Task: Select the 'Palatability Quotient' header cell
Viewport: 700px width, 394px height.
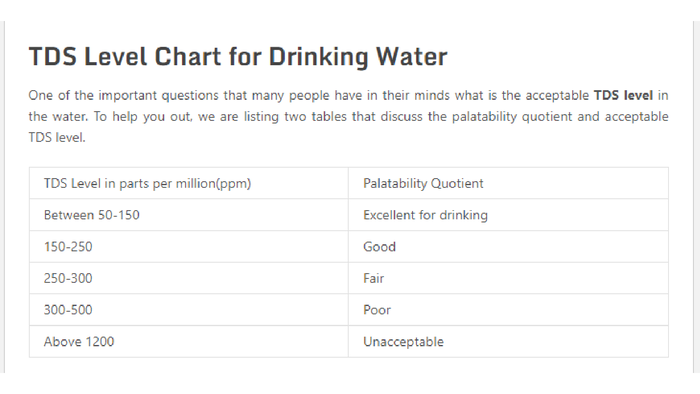Action: (508, 183)
